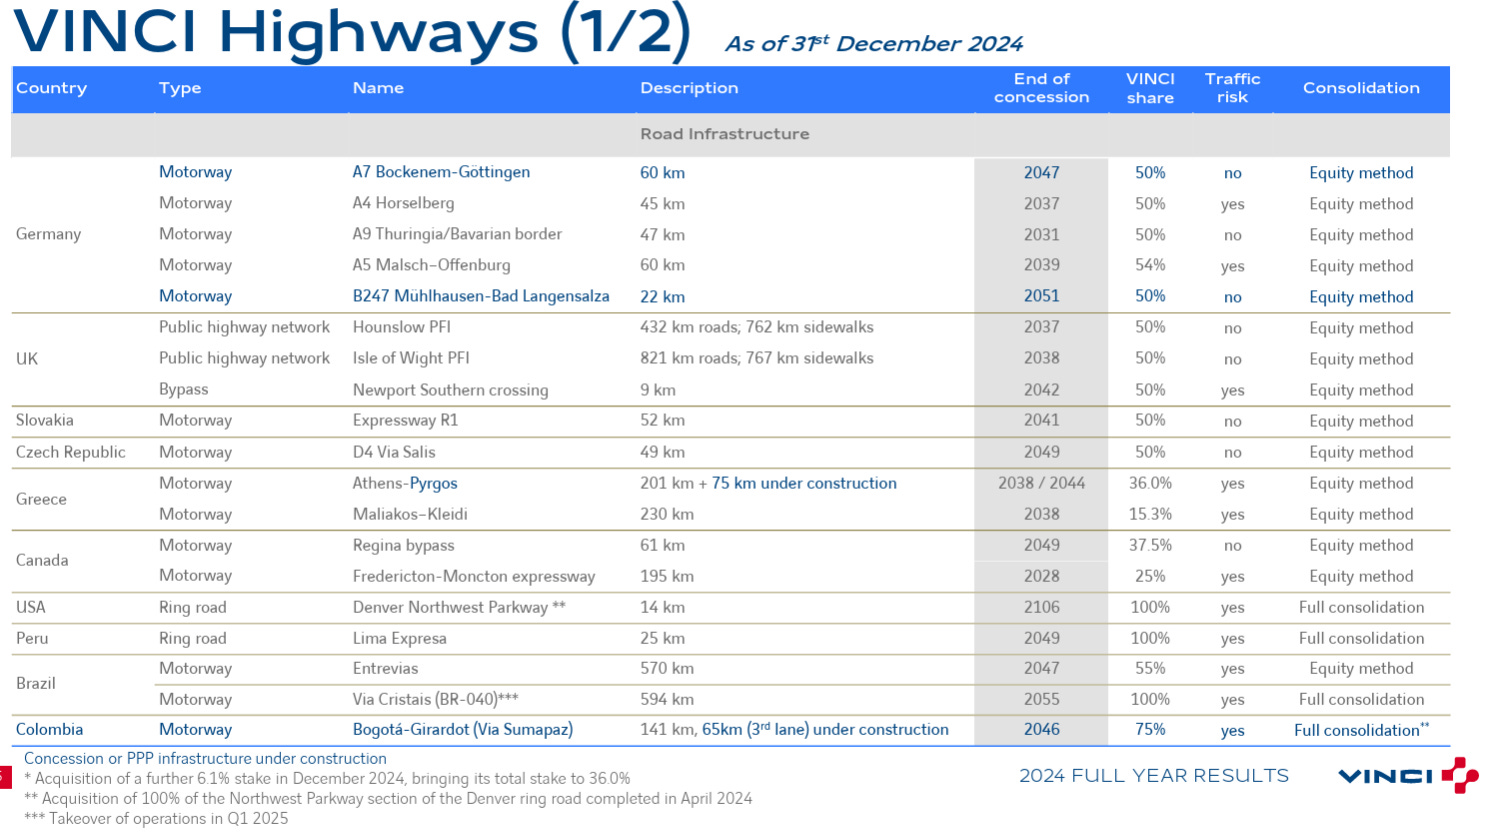Click the 'Description' column header
This screenshot has width=1491, height=839.
pyautogui.click(x=689, y=88)
